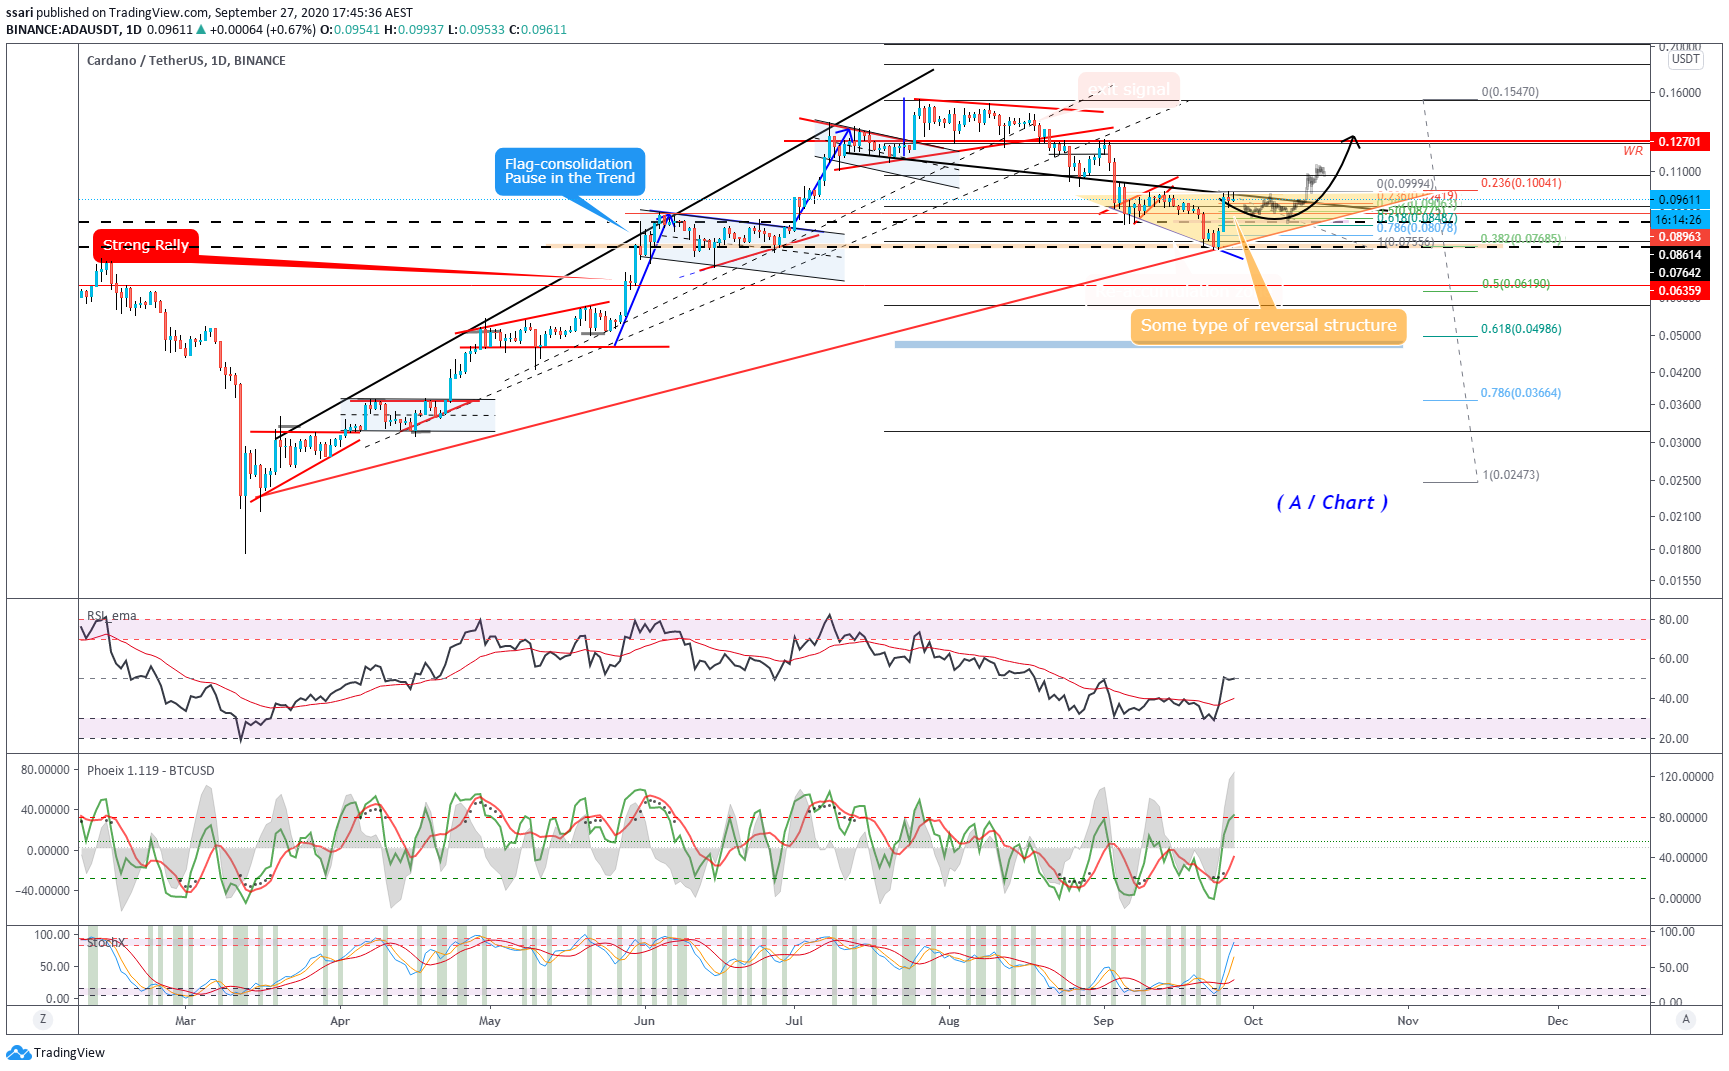Select the 0.236(0.10041) Fibonacci level label
The image size is (1729, 1071).
tap(1521, 183)
